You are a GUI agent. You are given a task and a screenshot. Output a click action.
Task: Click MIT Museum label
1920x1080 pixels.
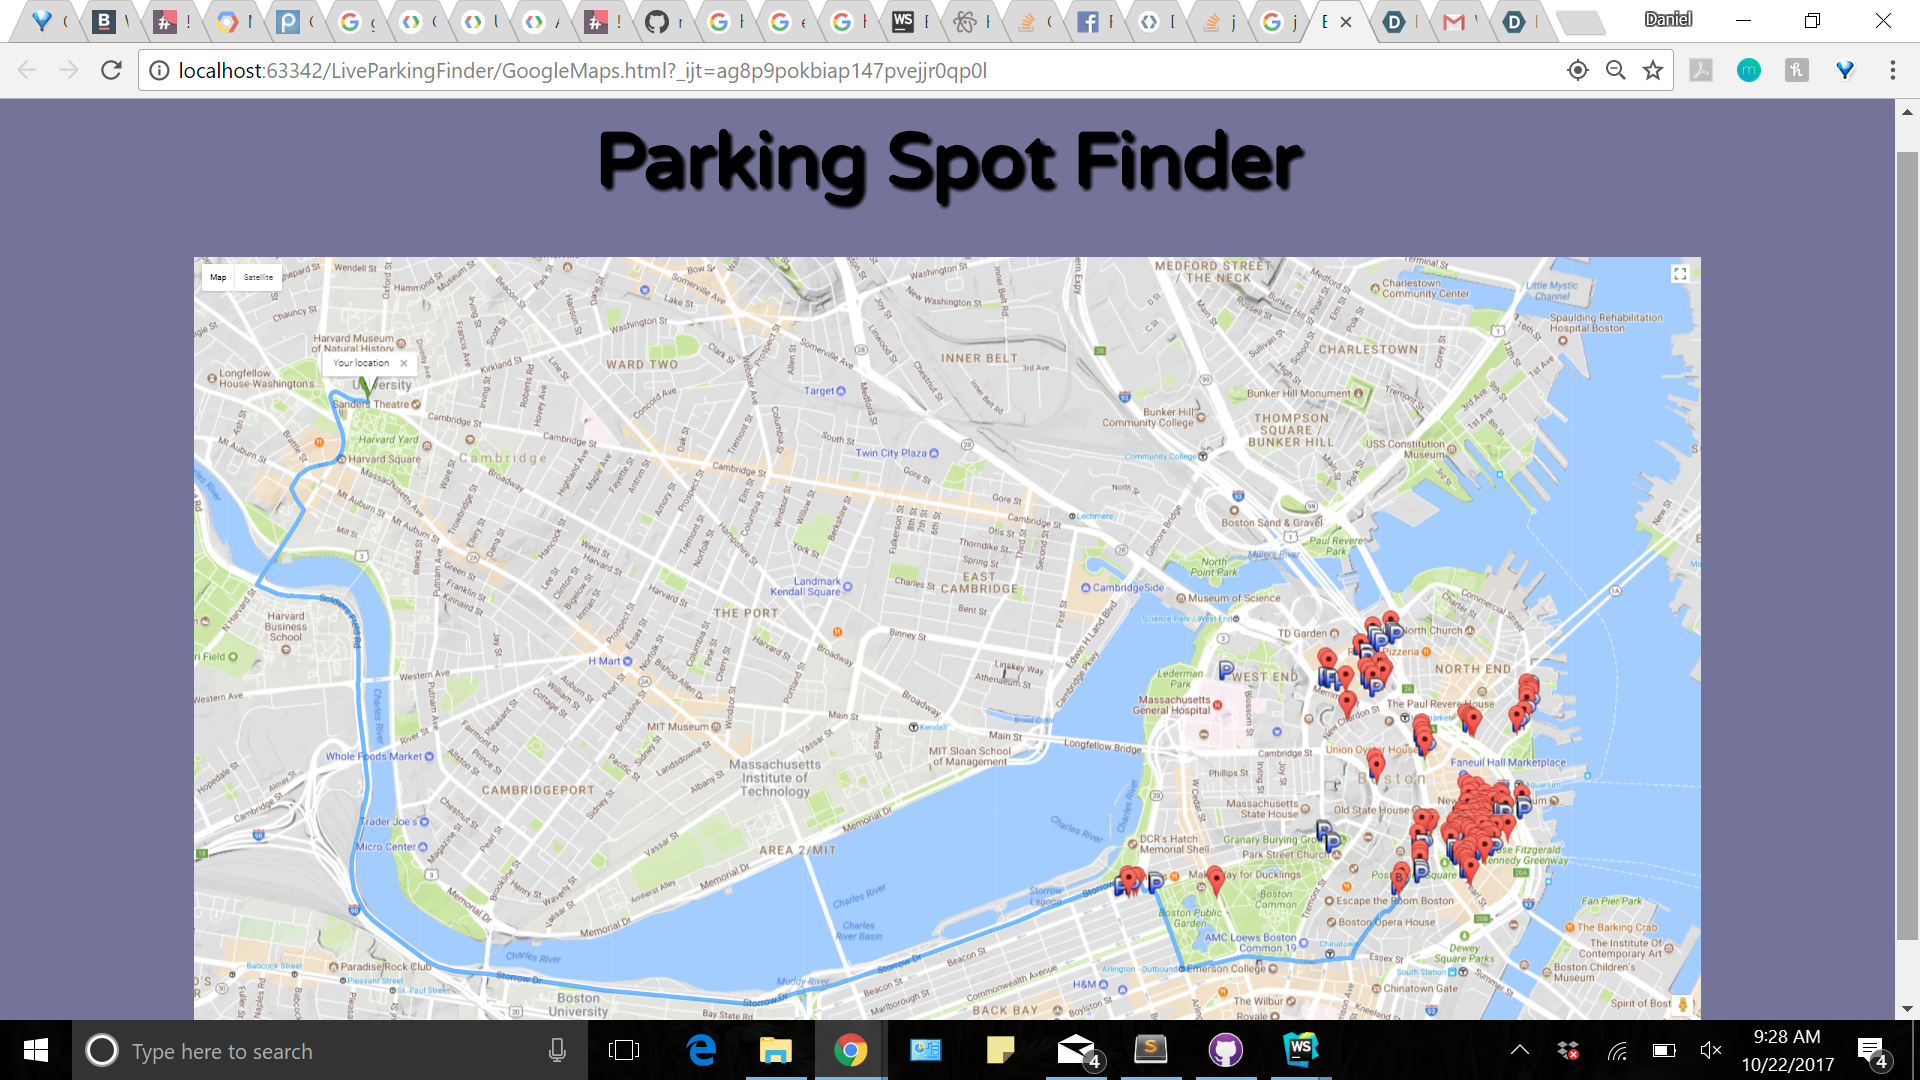coord(683,727)
